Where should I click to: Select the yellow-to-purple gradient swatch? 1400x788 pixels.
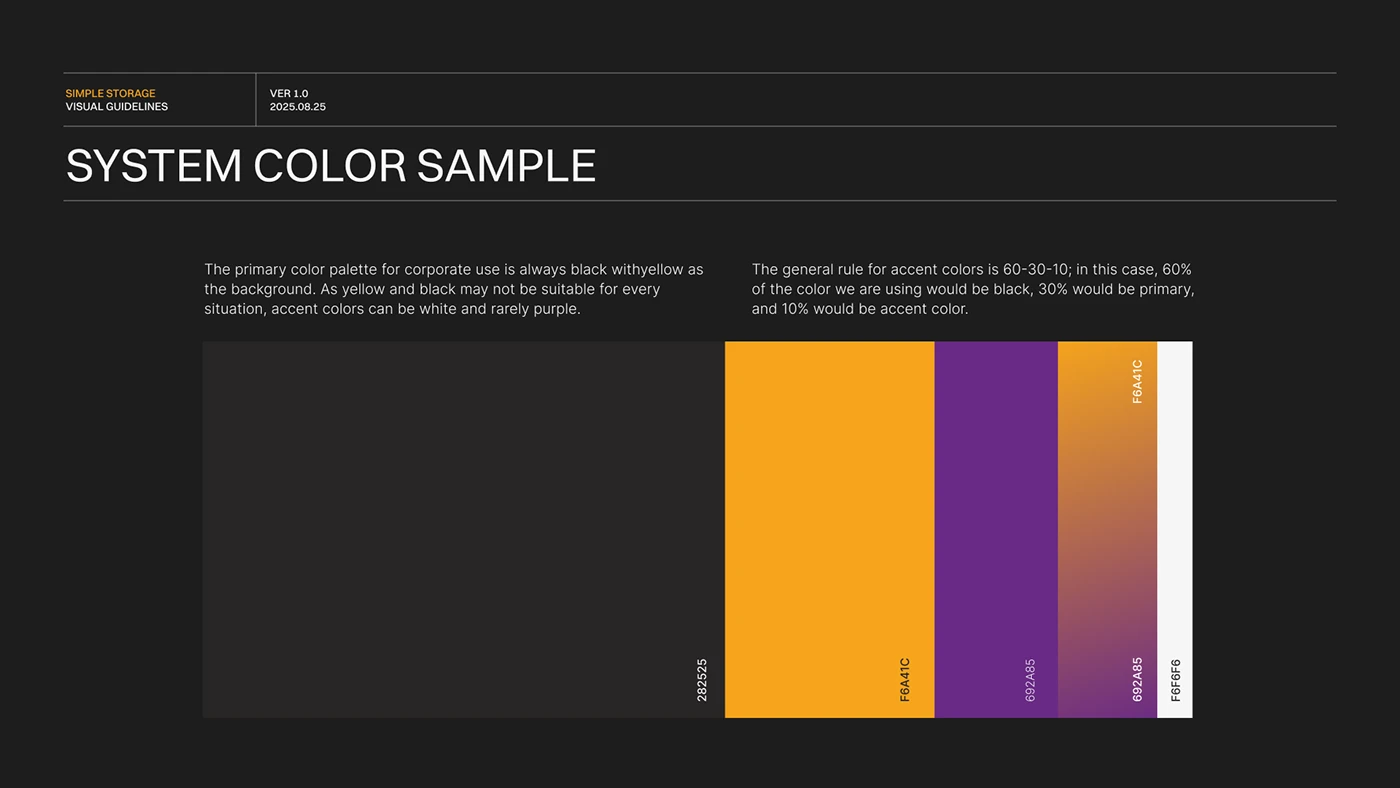pos(1107,529)
